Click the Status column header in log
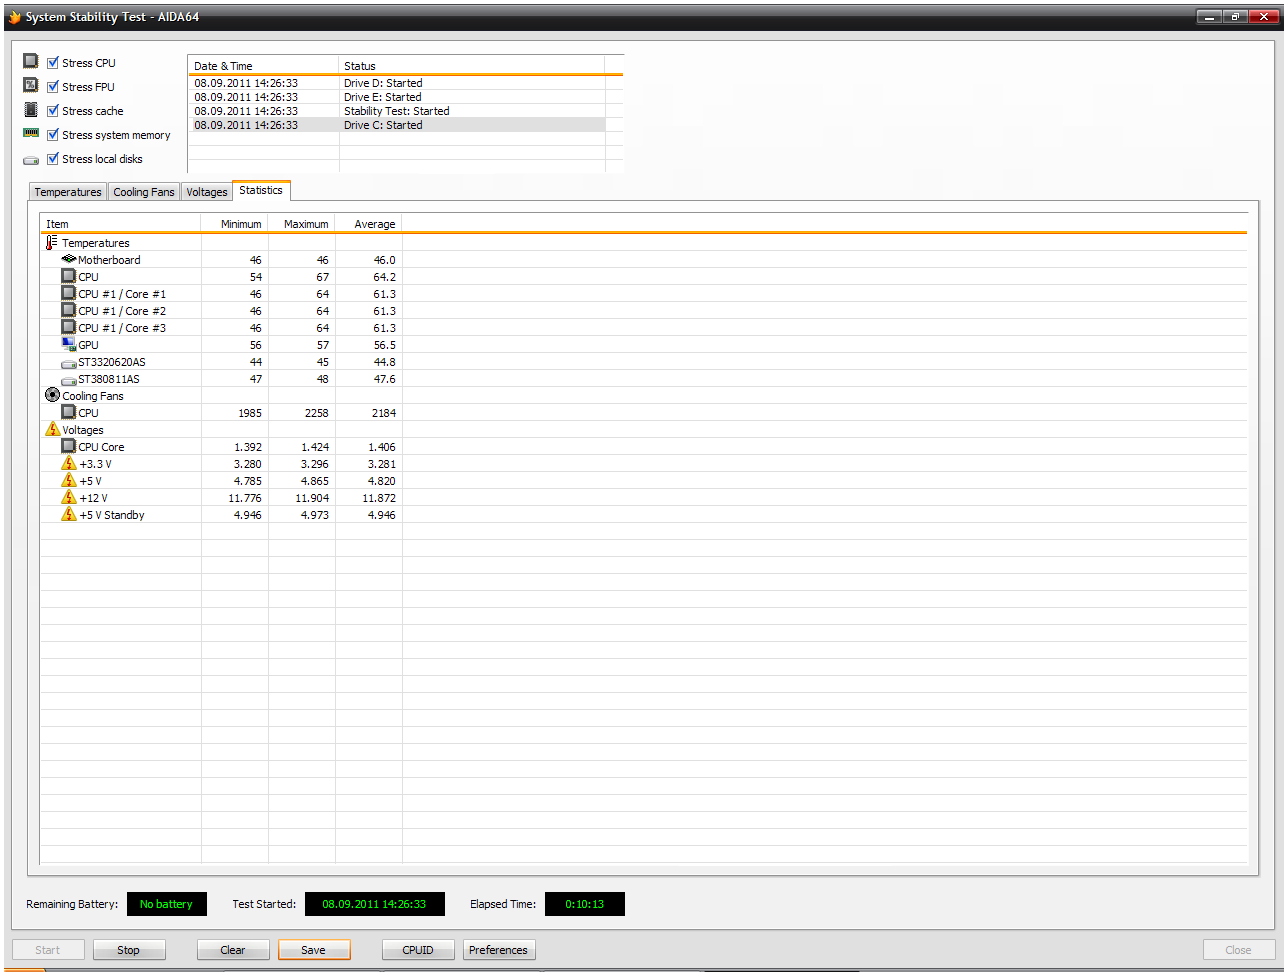The image size is (1288, 972). [472, 66]
